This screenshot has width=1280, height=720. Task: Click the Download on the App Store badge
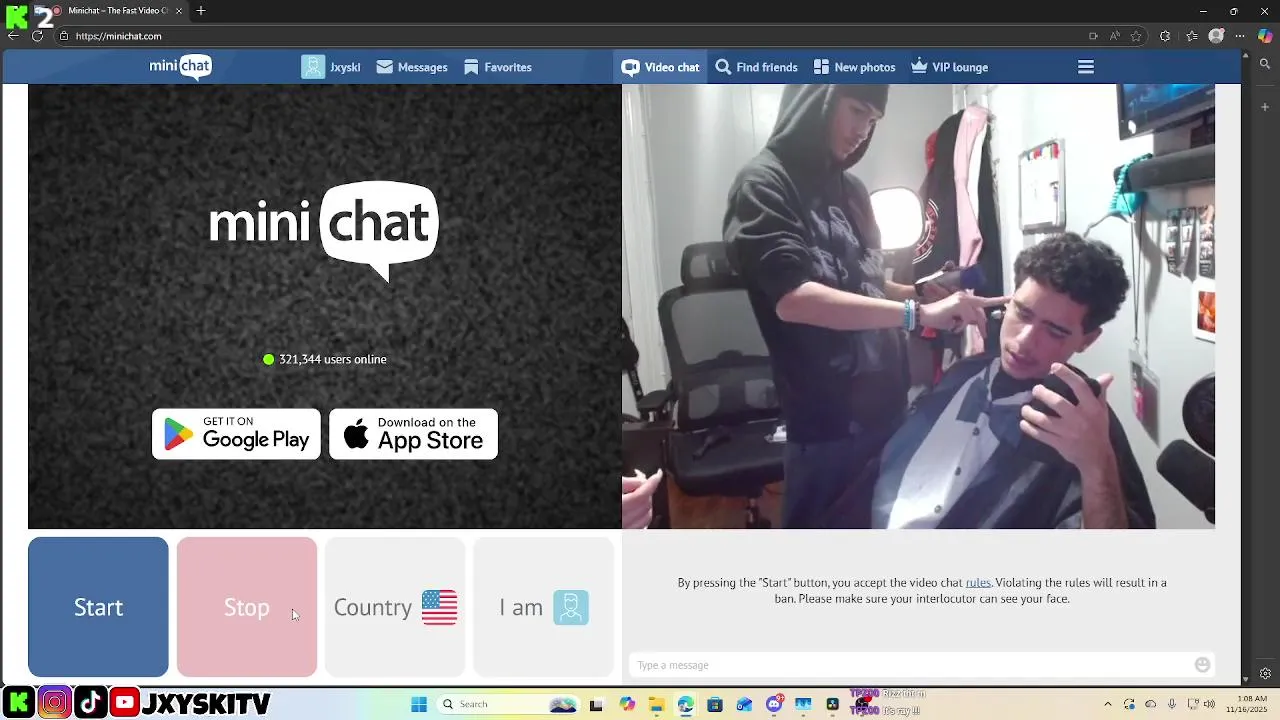pyautogui.click(x=413, y=434)
